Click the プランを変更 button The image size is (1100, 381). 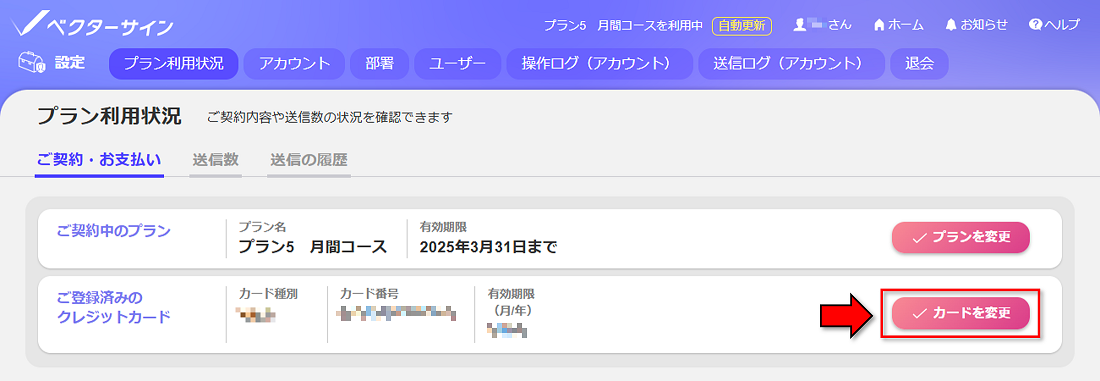[x=960, y=238]
